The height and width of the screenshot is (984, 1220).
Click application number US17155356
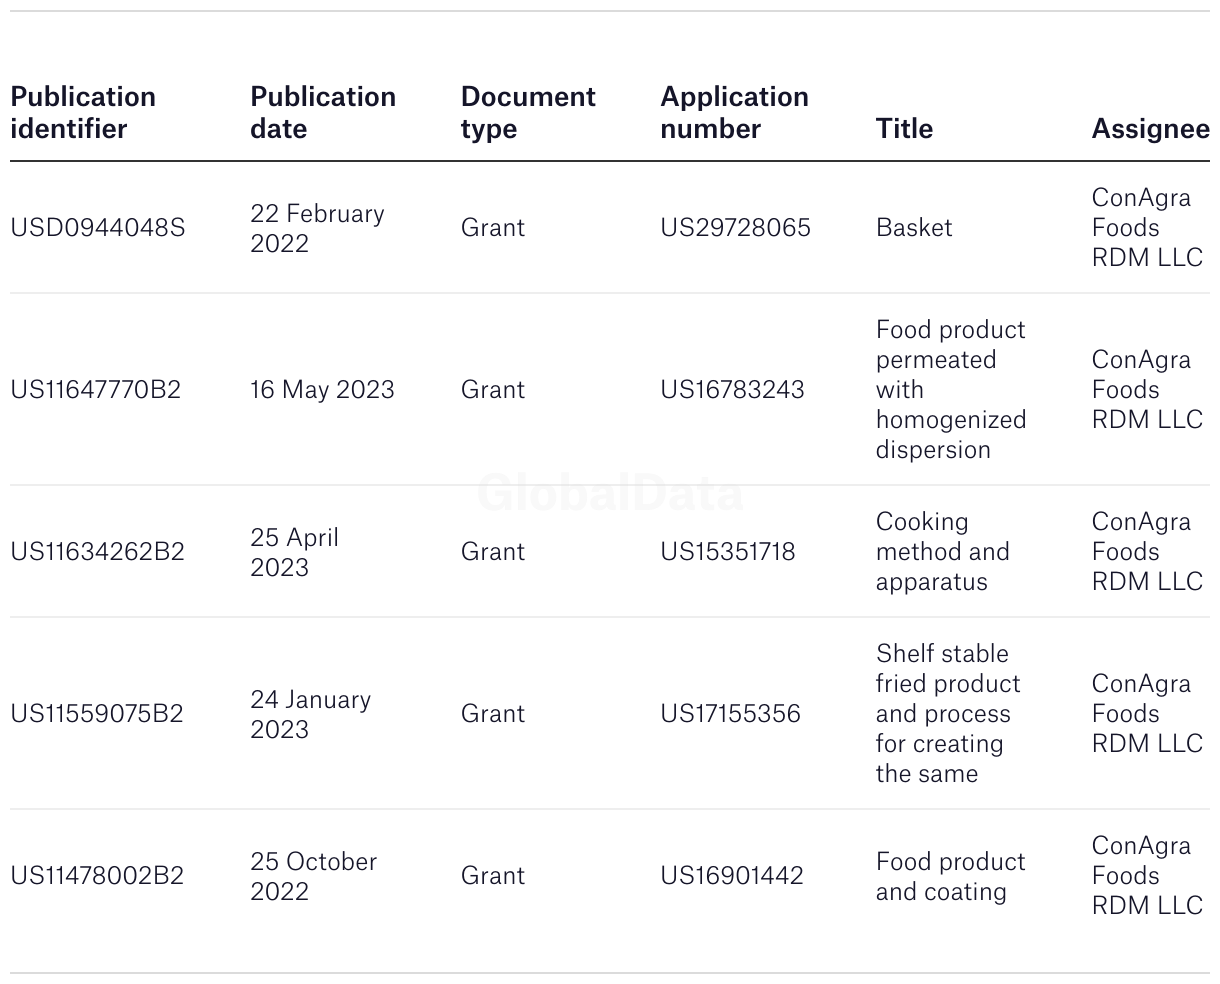click(x=730, y=714)
